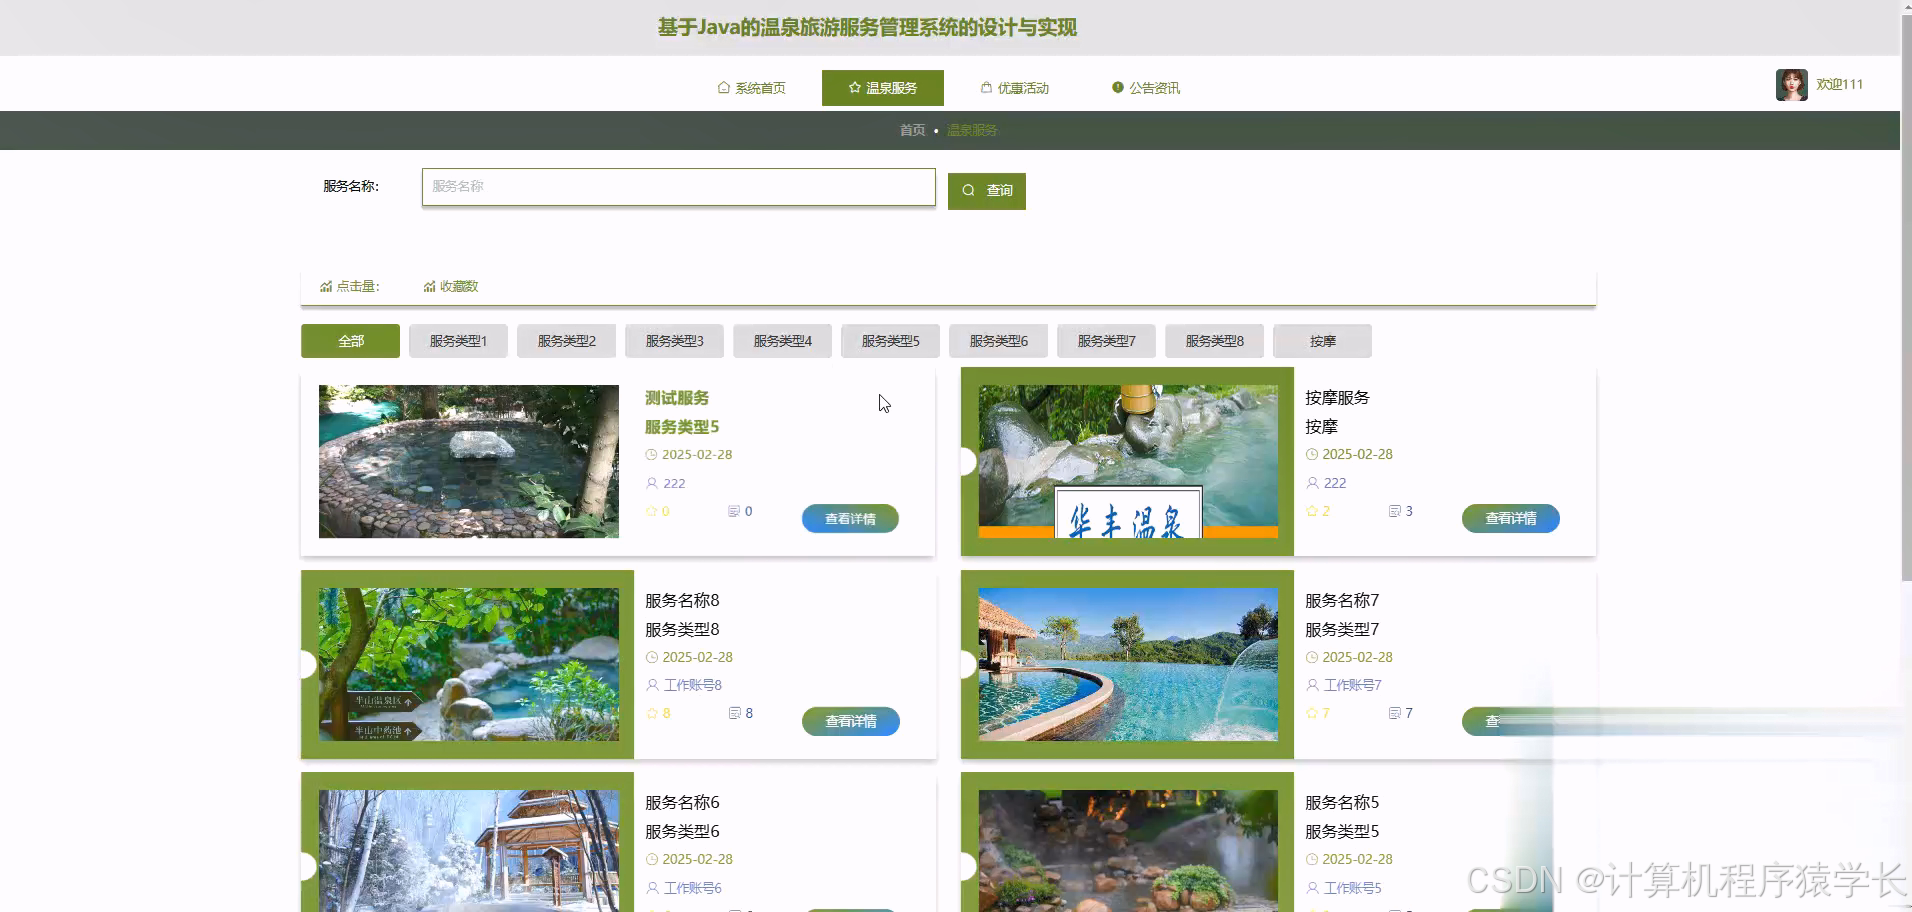The height and width of the screenshot is (912, 1912).
Task: Open the 测试服务 card thumbnail image
Action: [469, 462]
